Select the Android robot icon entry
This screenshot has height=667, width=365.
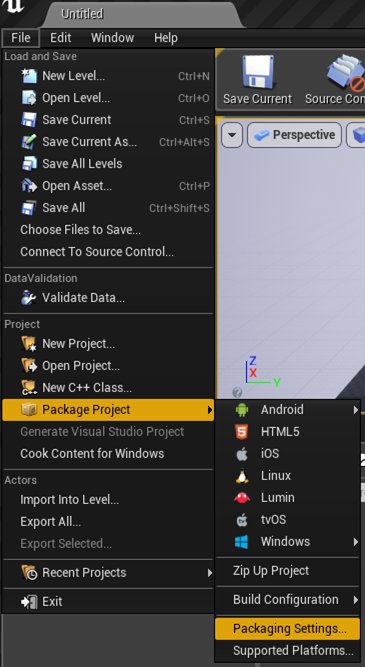pos(242,410)
